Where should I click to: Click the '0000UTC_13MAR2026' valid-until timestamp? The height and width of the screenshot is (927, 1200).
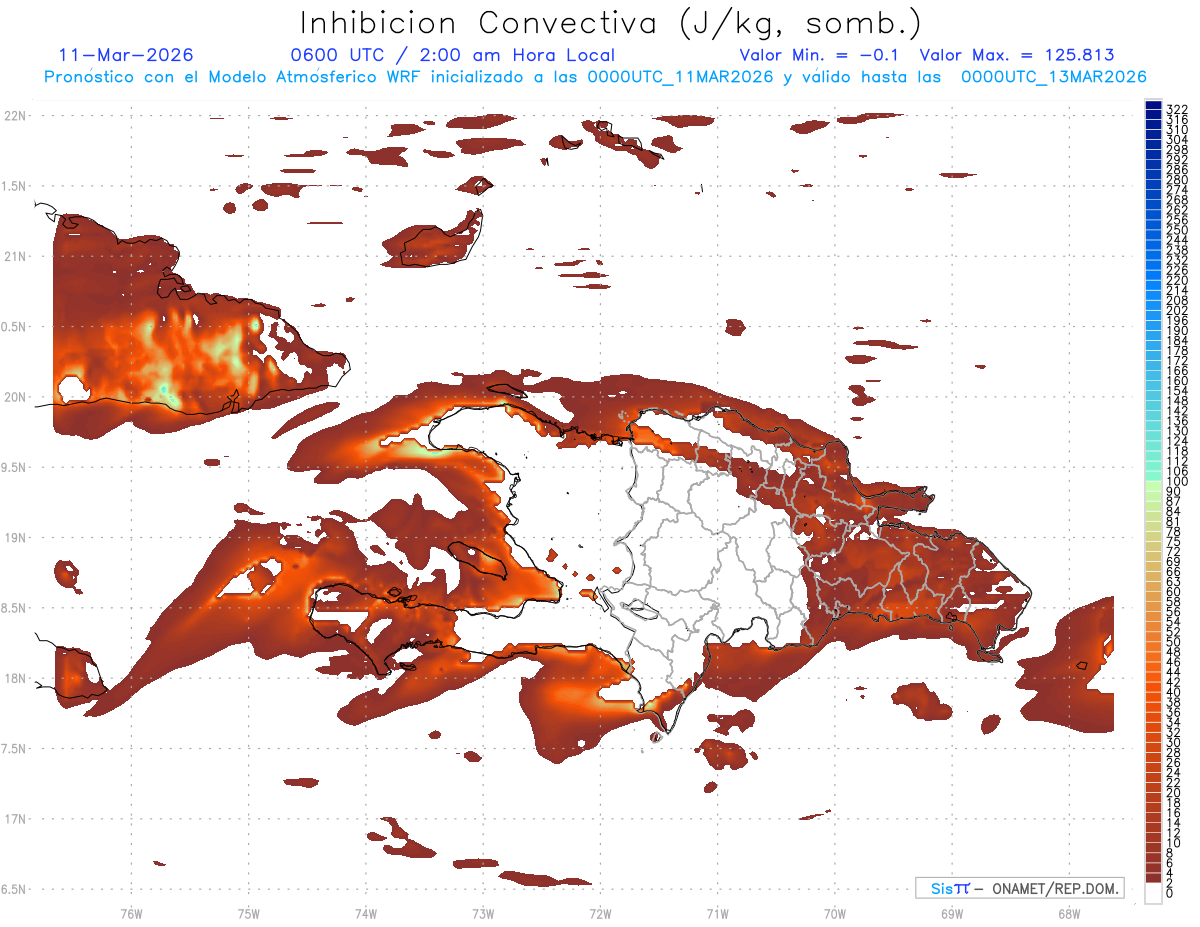pyautogui.click(x=1054, y=77)
